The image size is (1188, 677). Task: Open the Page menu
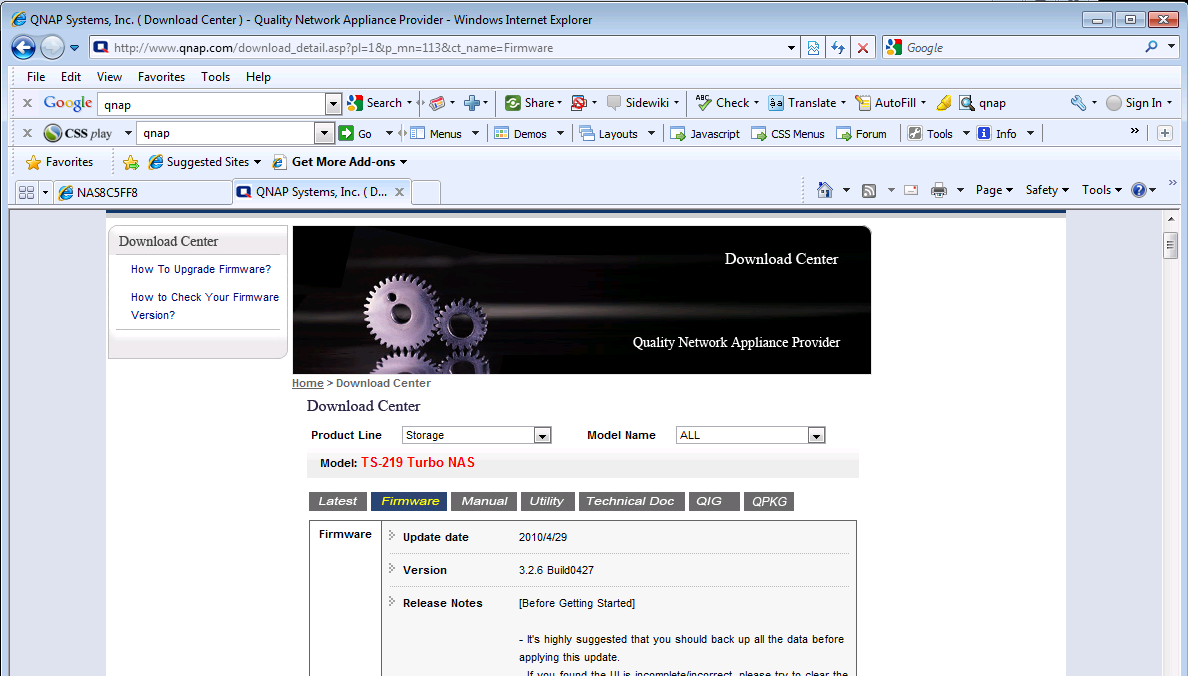pyautogui.click(x=994, y=190)
